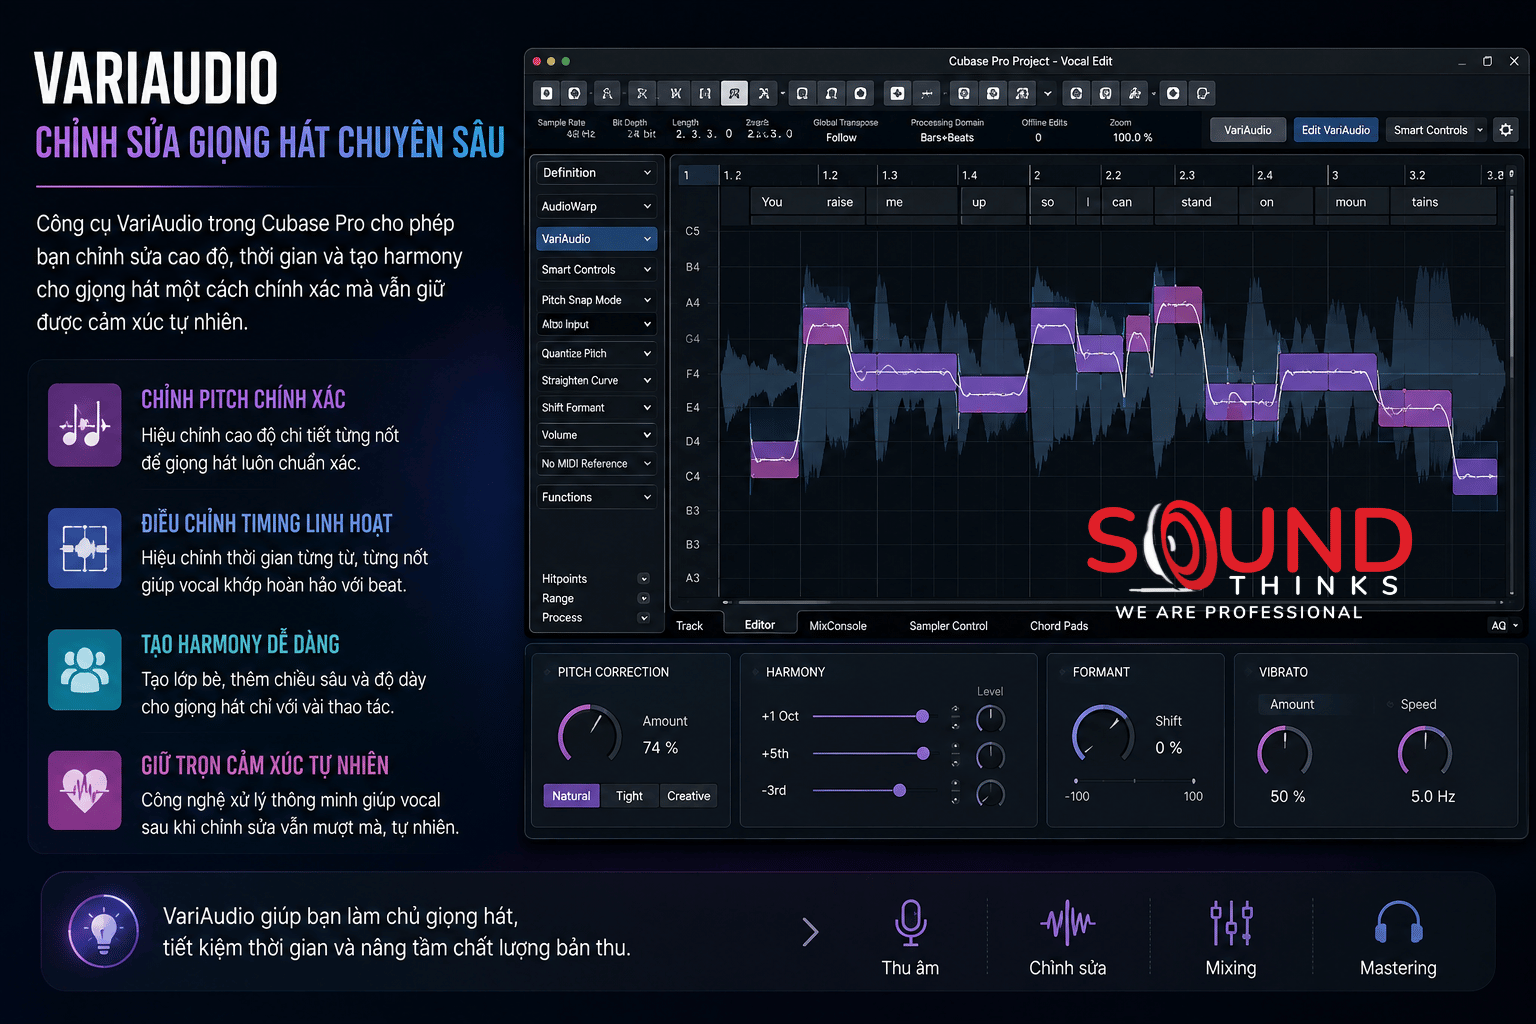The width and height of the screenshot is (1536, 1024).
Task: Switch to the Track tab
Action: [x=689, y=626]
